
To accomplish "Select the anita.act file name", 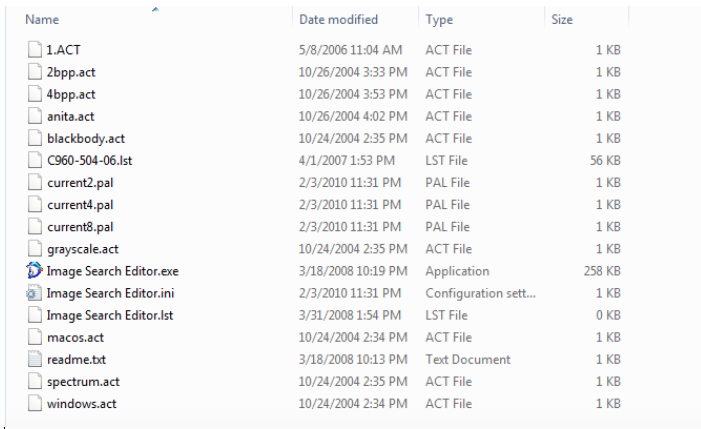I will click(71, 117).
